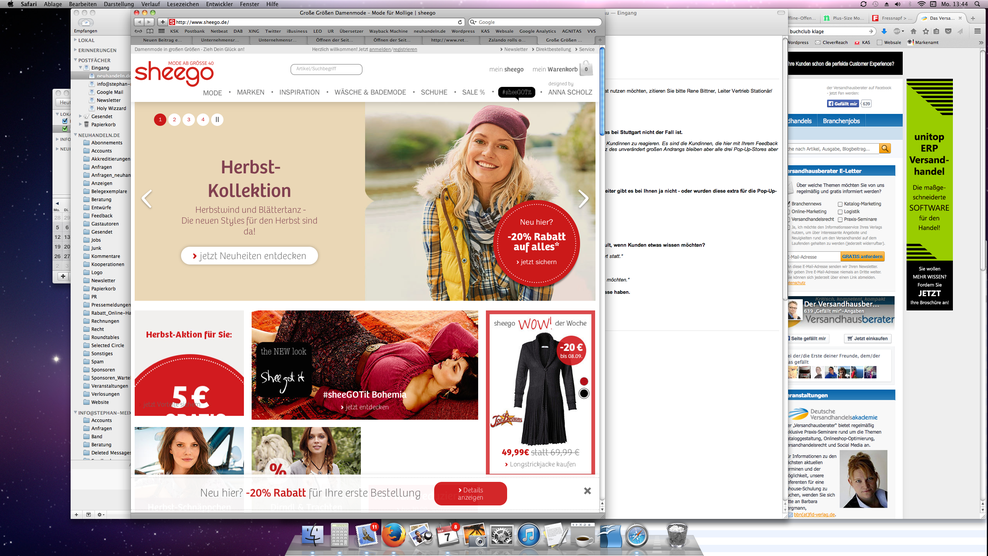Click 'Details anzeigen' red button
Image resolution: width=988 pixels, height=556 pixels.
[x=470, y=494]
